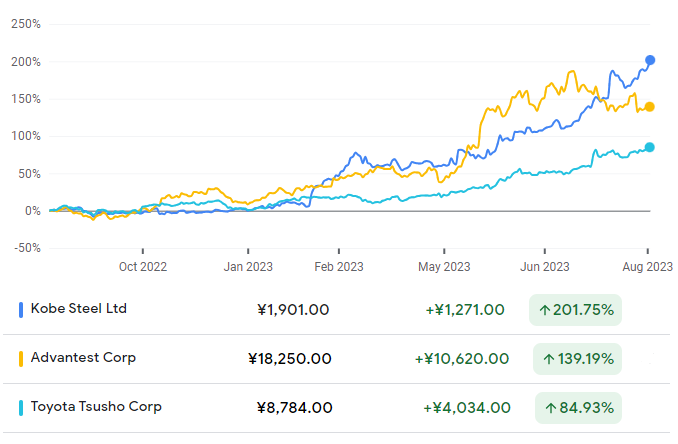Click the 250% y-axis label

pyautogui.click(x=25, y=24)
